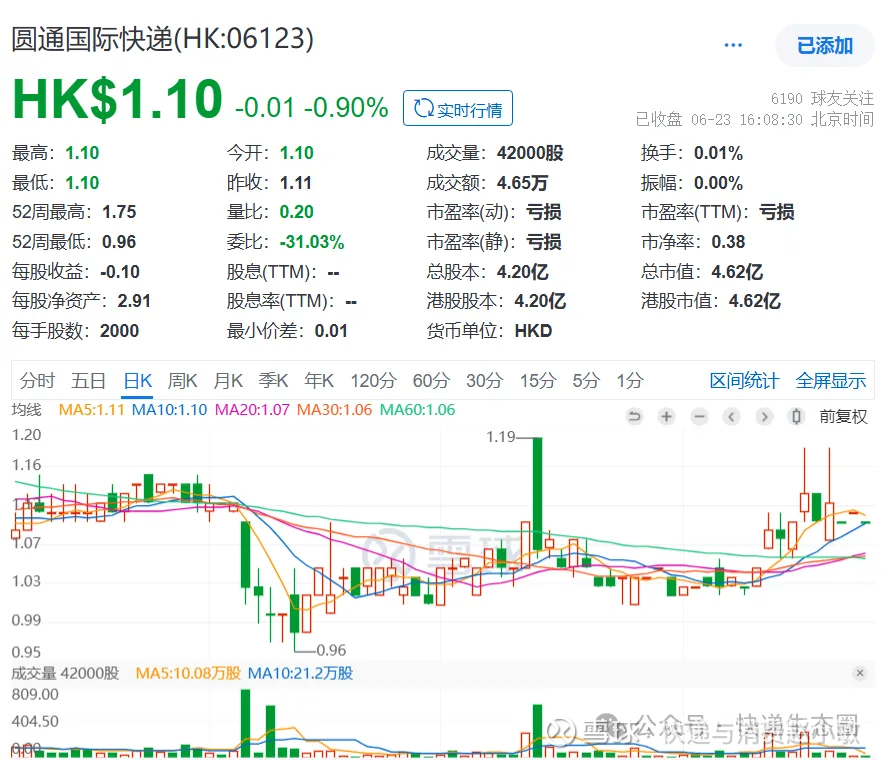
Task: Refresh quotes with the 实时行情 button
Action: point(458,108)
